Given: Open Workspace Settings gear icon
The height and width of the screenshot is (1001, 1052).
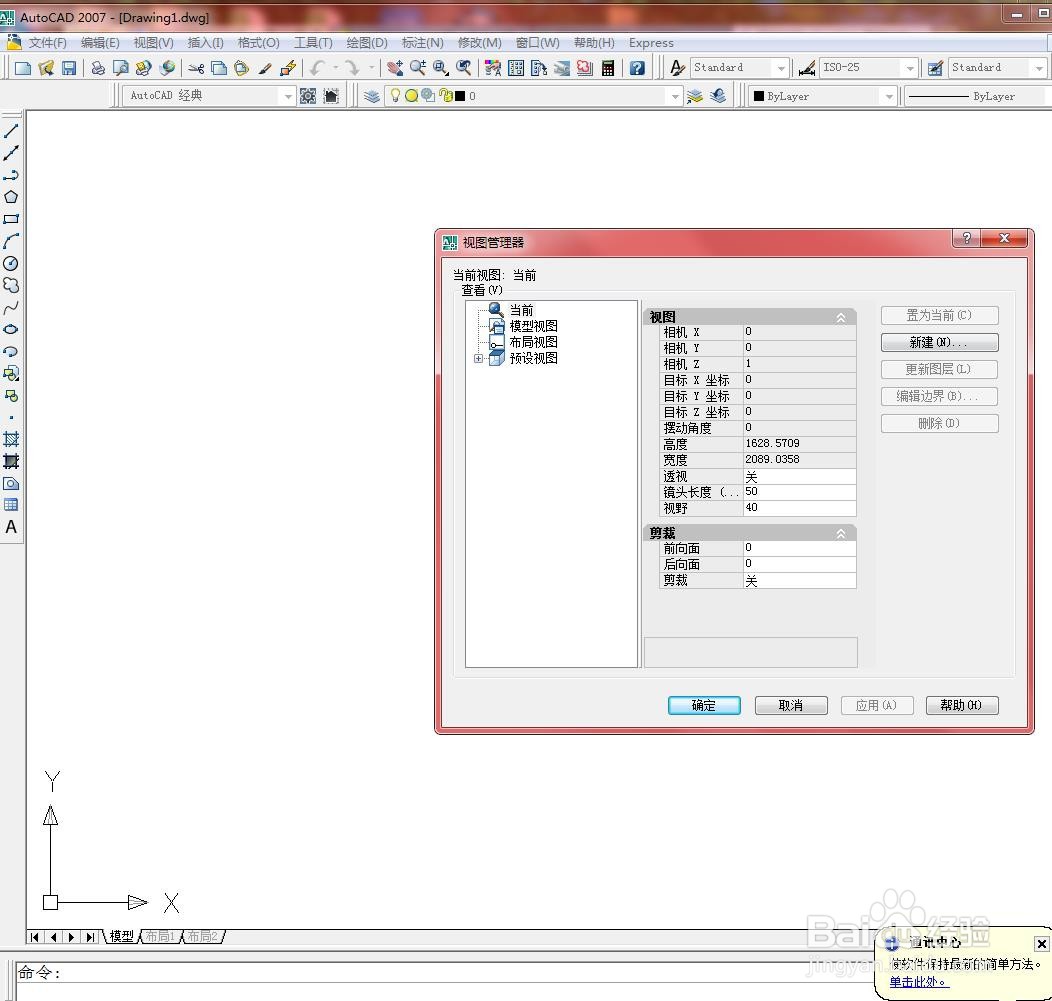Looking at the screenshot, I should pyautogui.click(x=308, y=96).
